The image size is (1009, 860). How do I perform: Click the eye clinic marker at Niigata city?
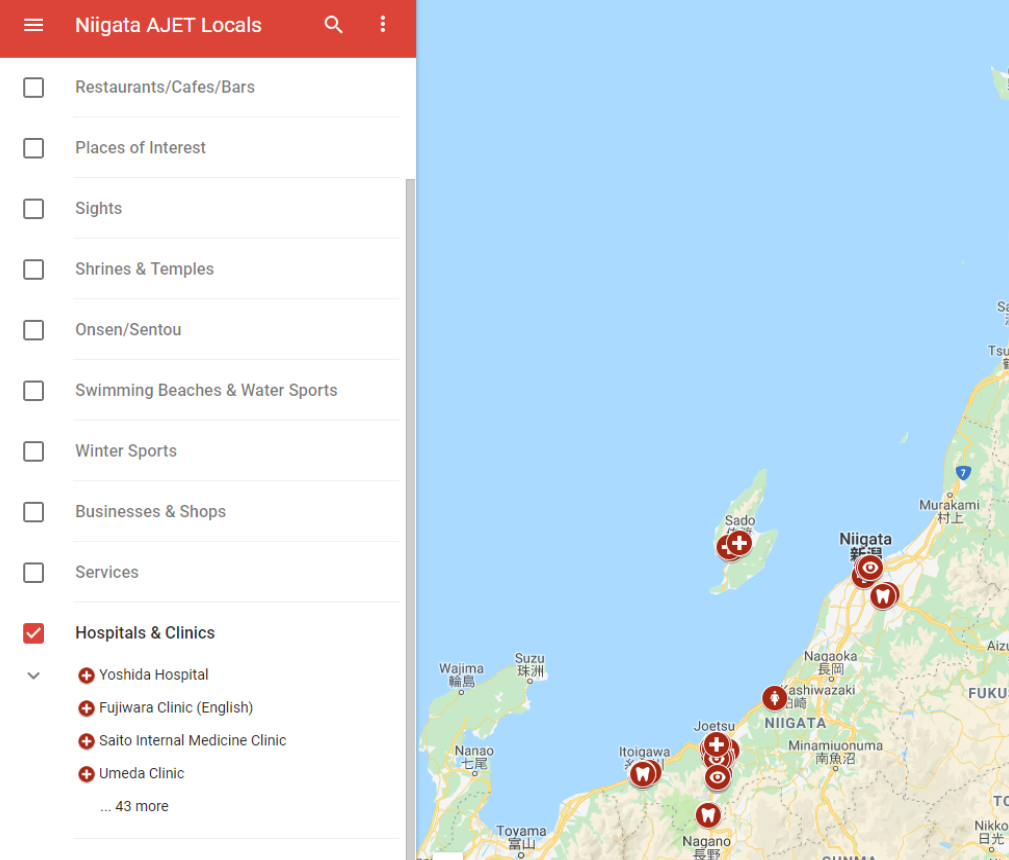tap(870, 568)
